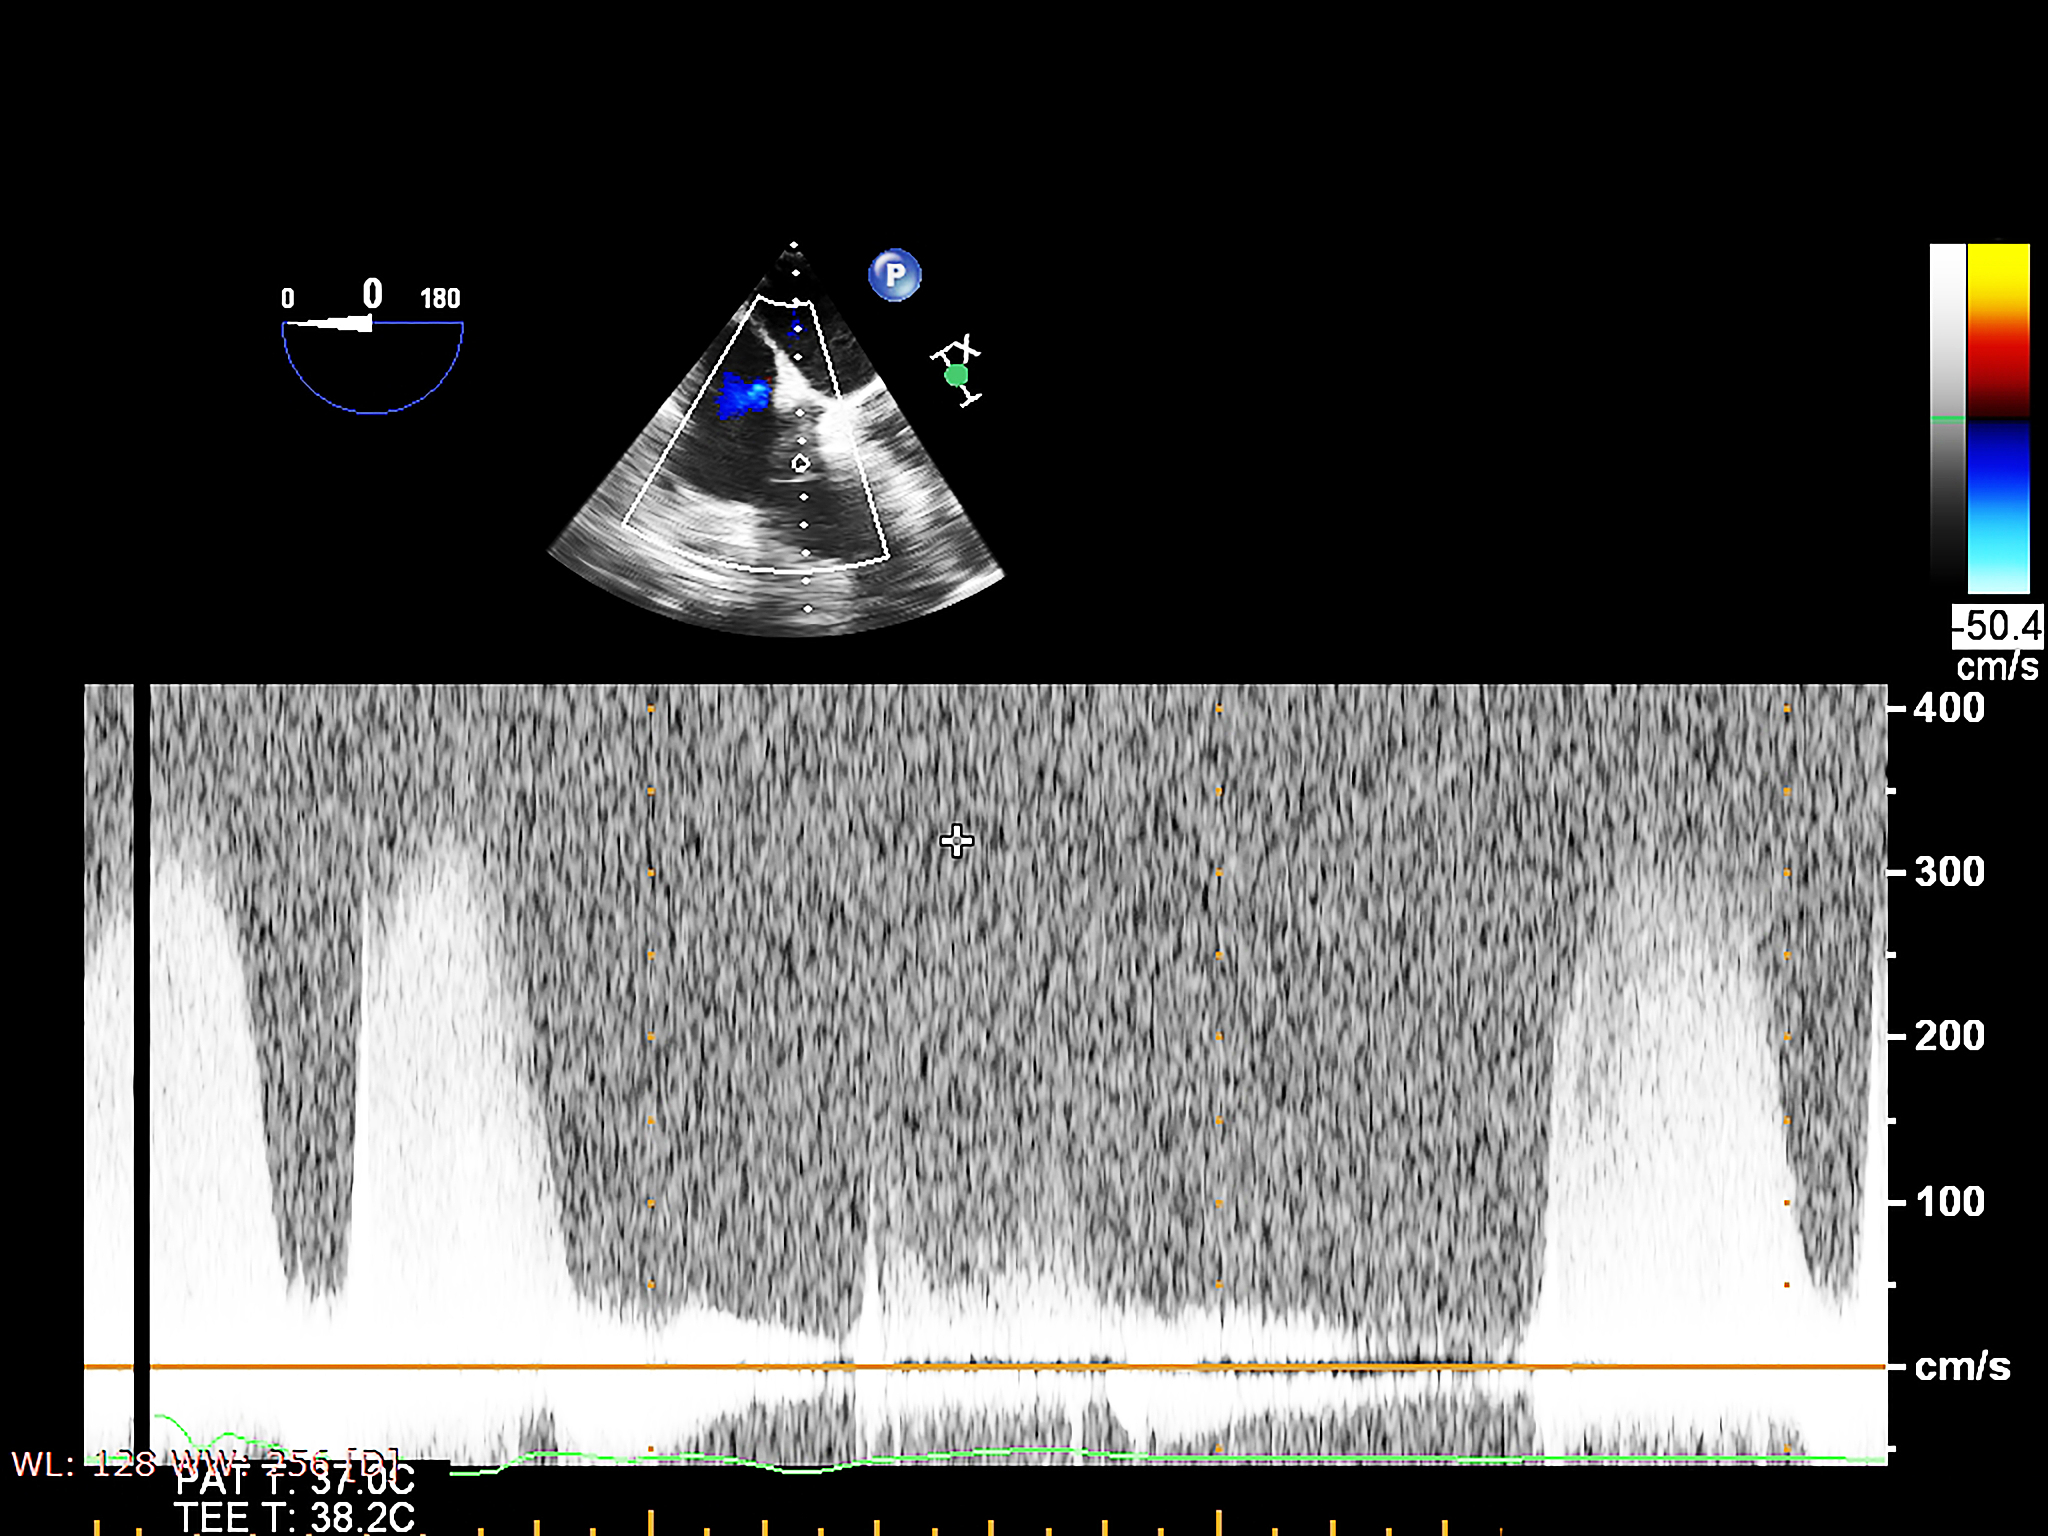Click the orange Doppler baseline line

(1000, 1366)
